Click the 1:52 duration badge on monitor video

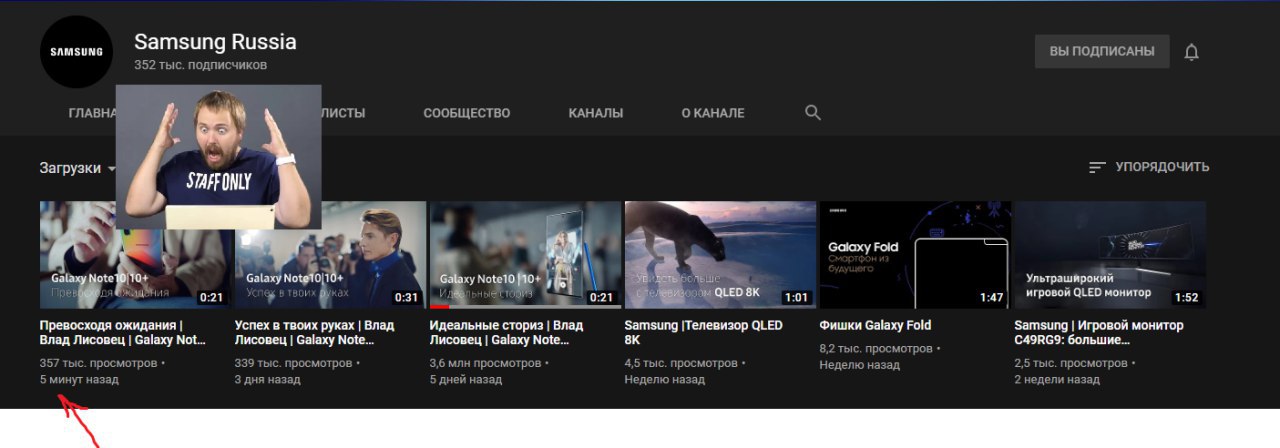(1186, 297)
